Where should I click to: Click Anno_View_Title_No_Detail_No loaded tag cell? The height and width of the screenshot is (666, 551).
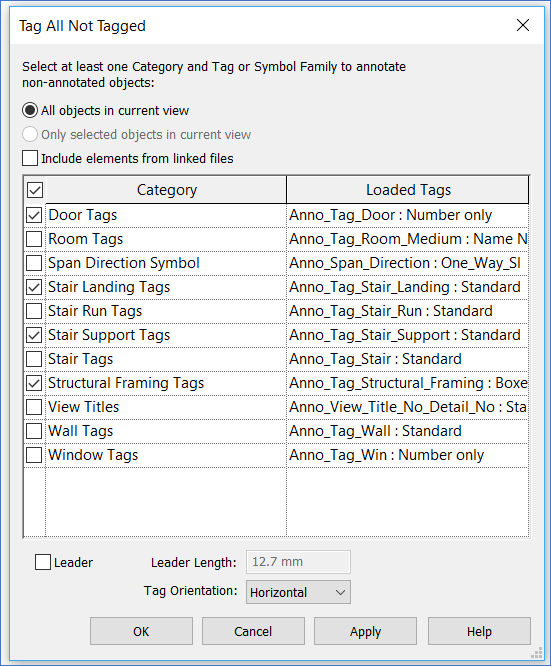[x=407, y=407]
